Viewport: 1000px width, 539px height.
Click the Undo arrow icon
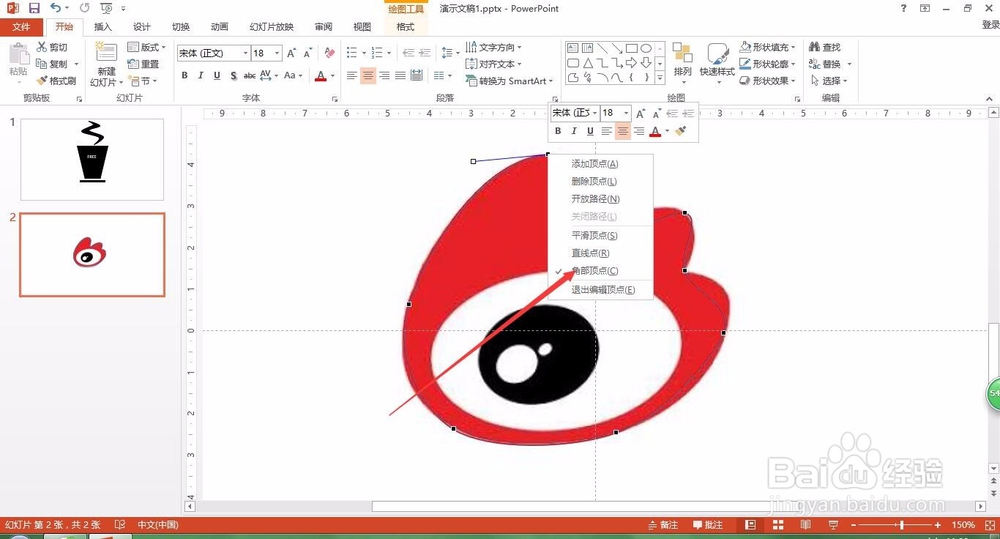tap(56, 8)
